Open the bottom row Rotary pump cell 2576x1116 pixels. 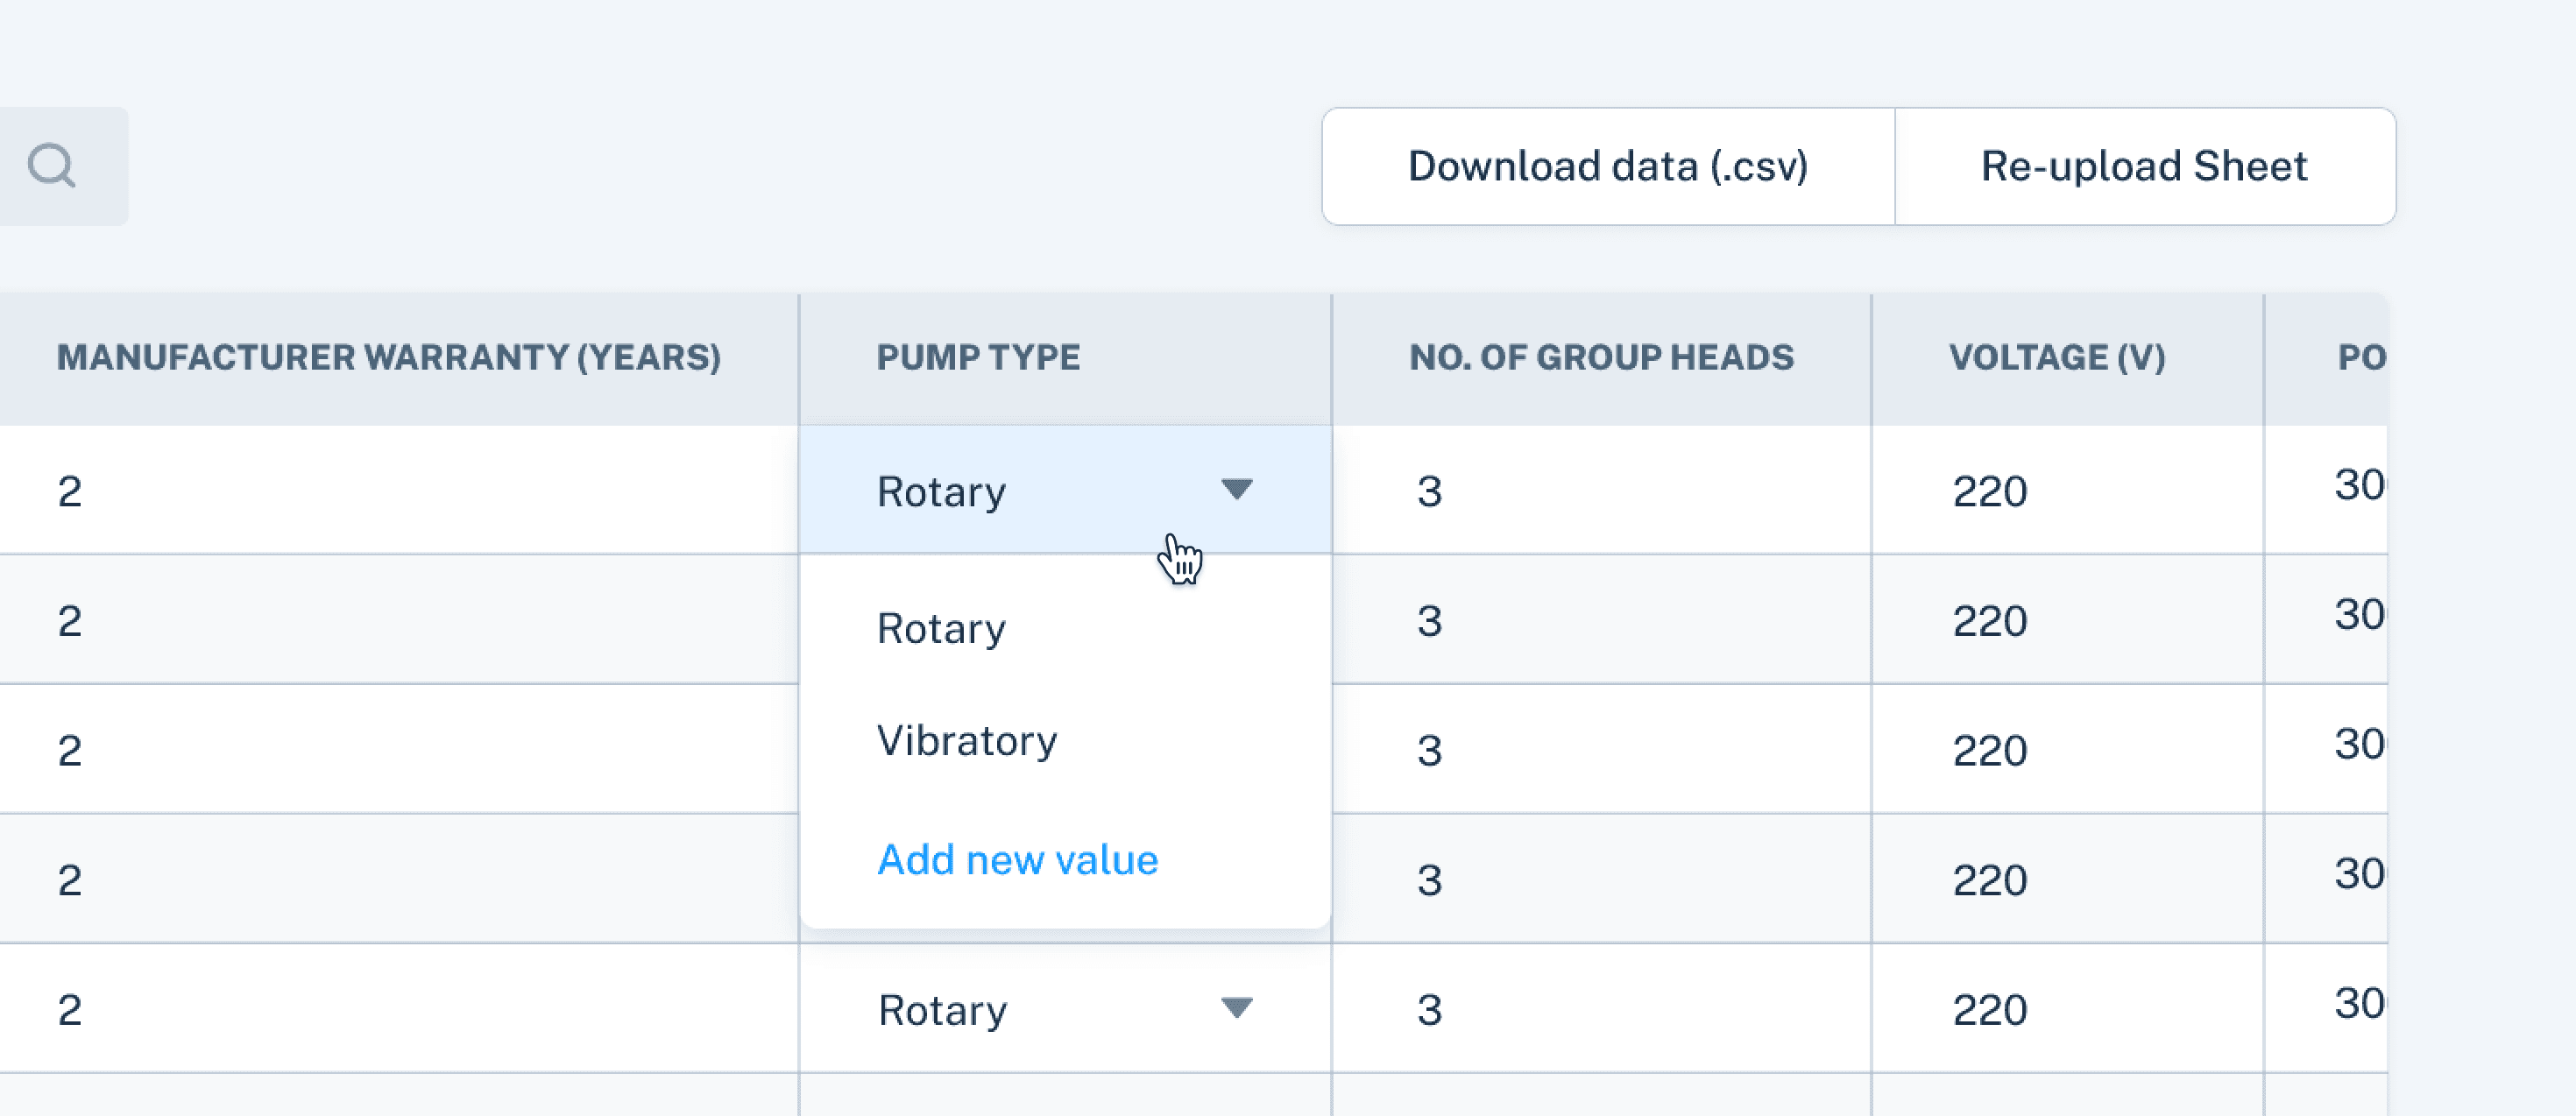coord(942,1010)
